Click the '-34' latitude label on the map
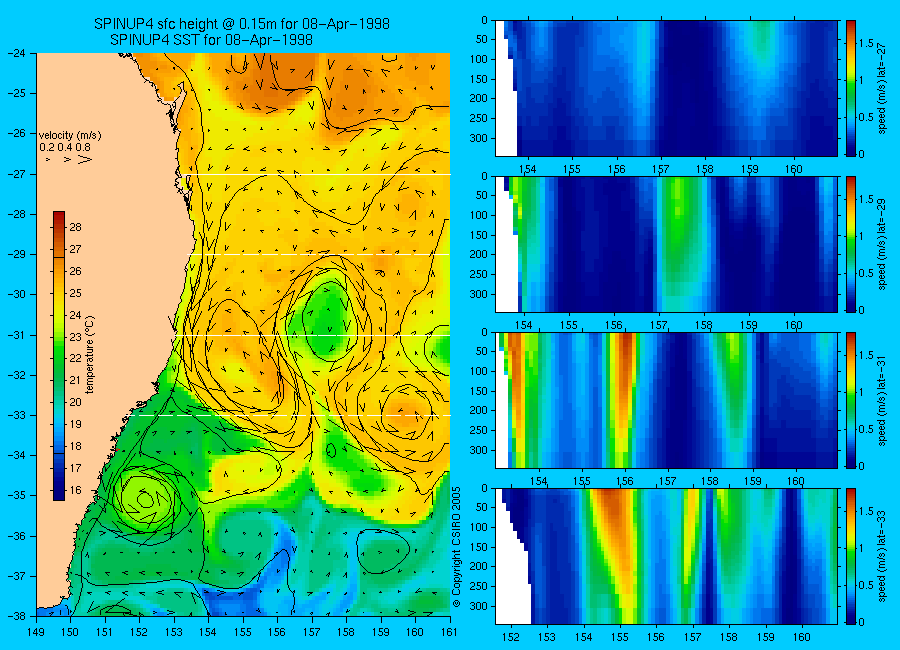The image size is (900, 650). pos(15,455)
